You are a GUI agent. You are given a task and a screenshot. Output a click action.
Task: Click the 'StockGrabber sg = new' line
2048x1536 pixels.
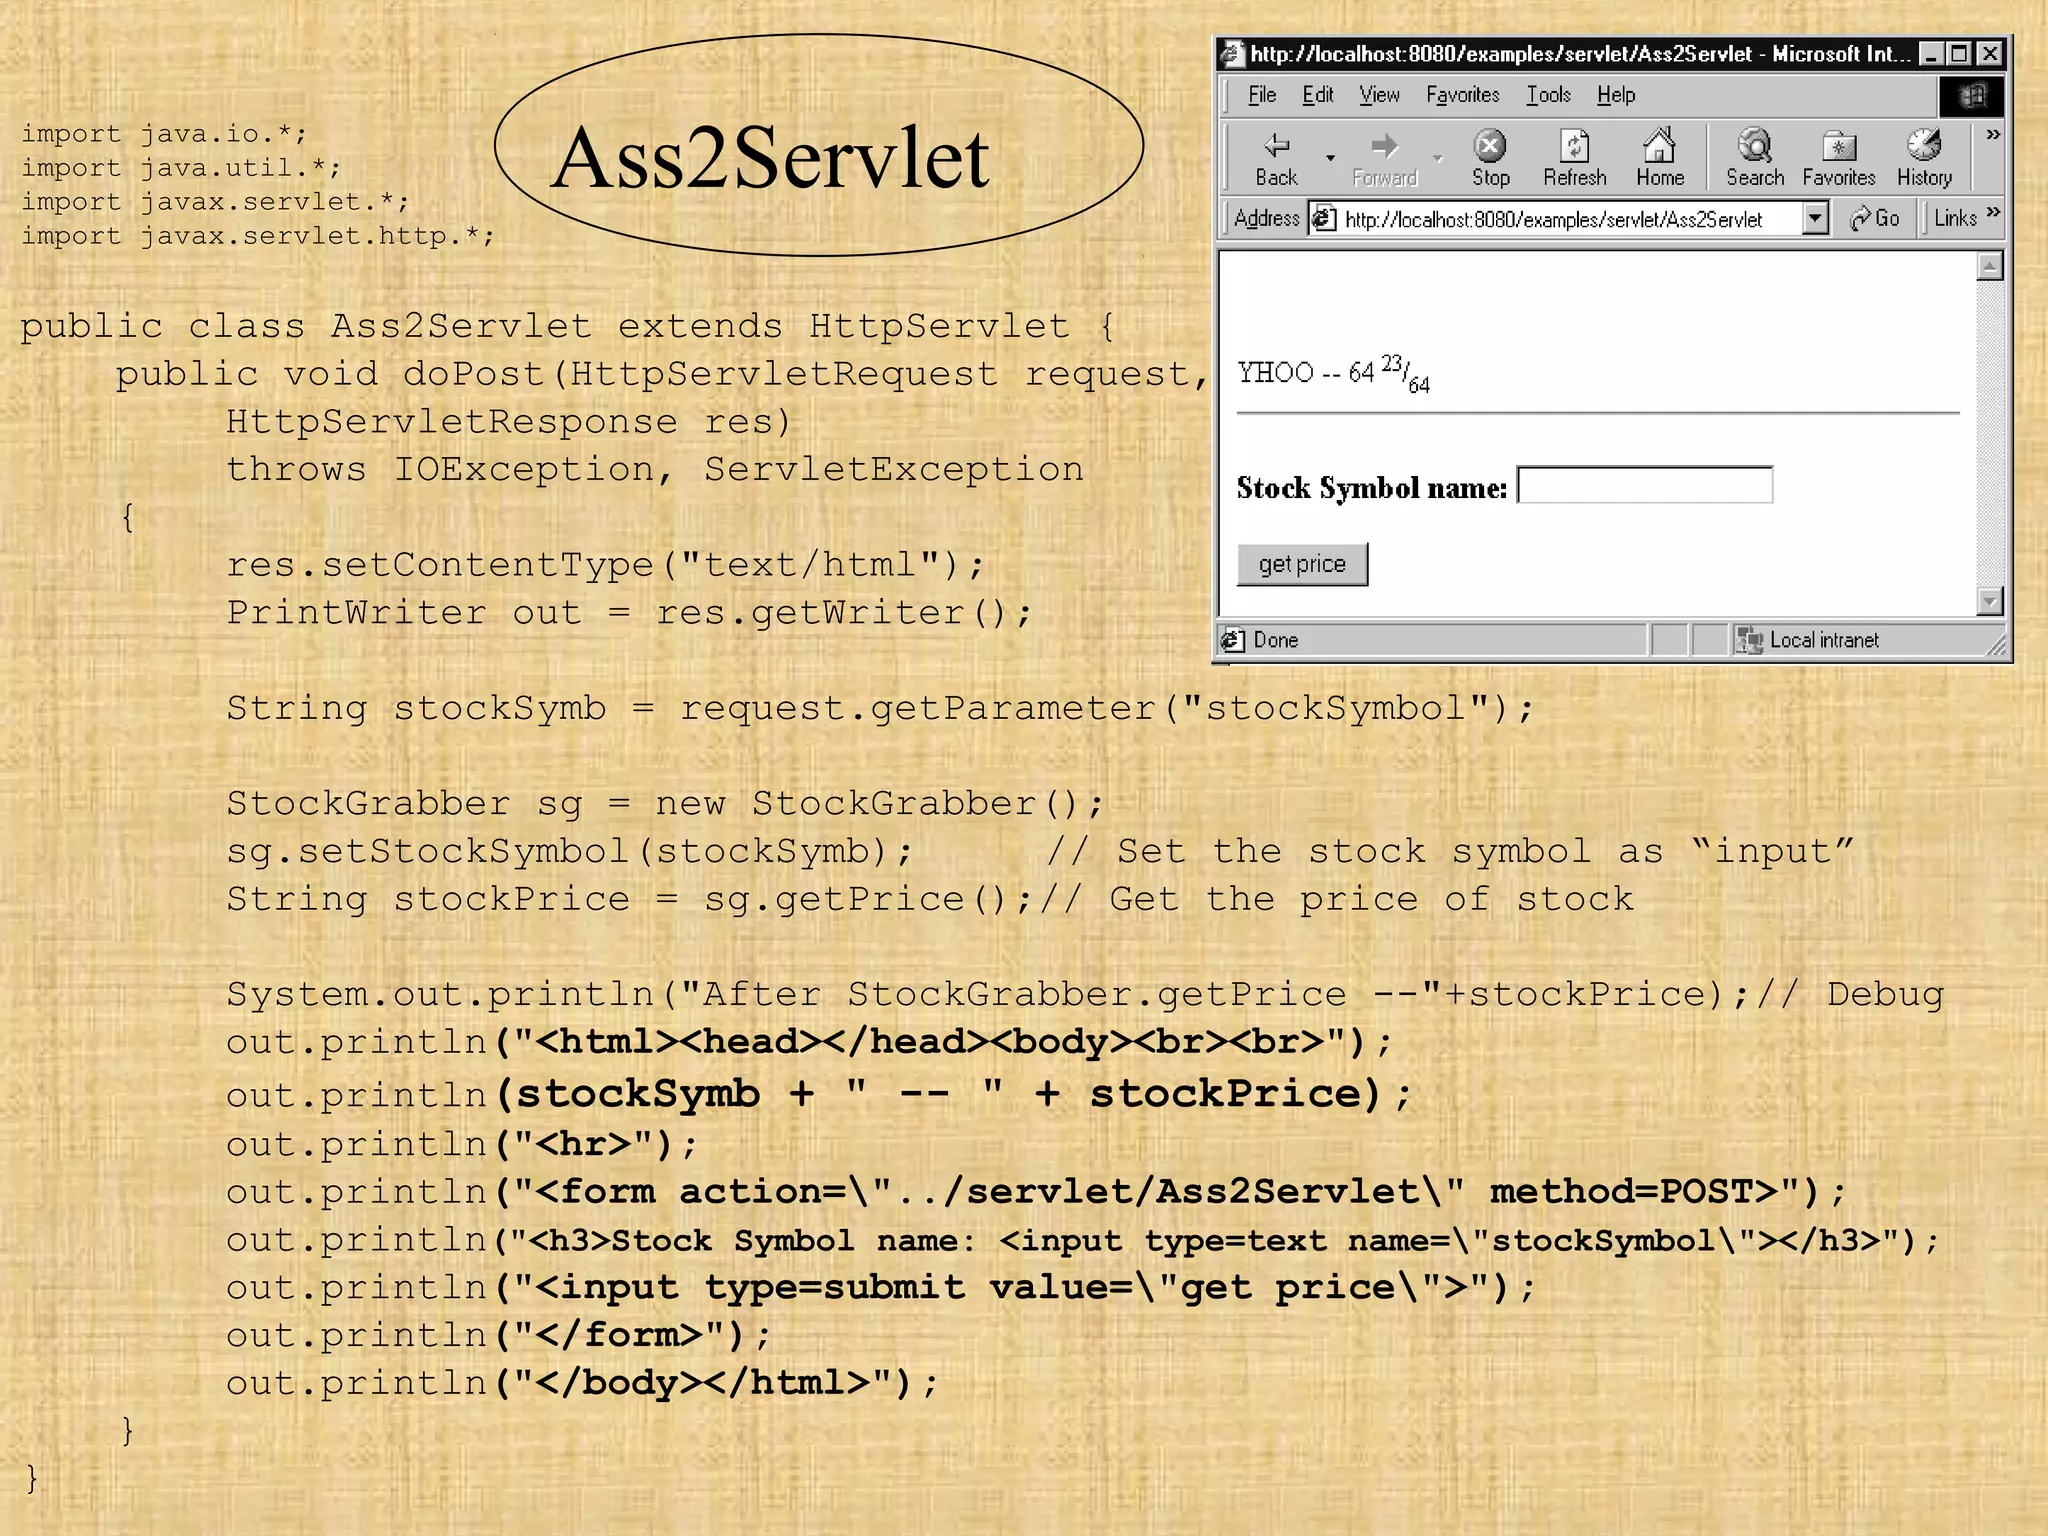(665, 803)
